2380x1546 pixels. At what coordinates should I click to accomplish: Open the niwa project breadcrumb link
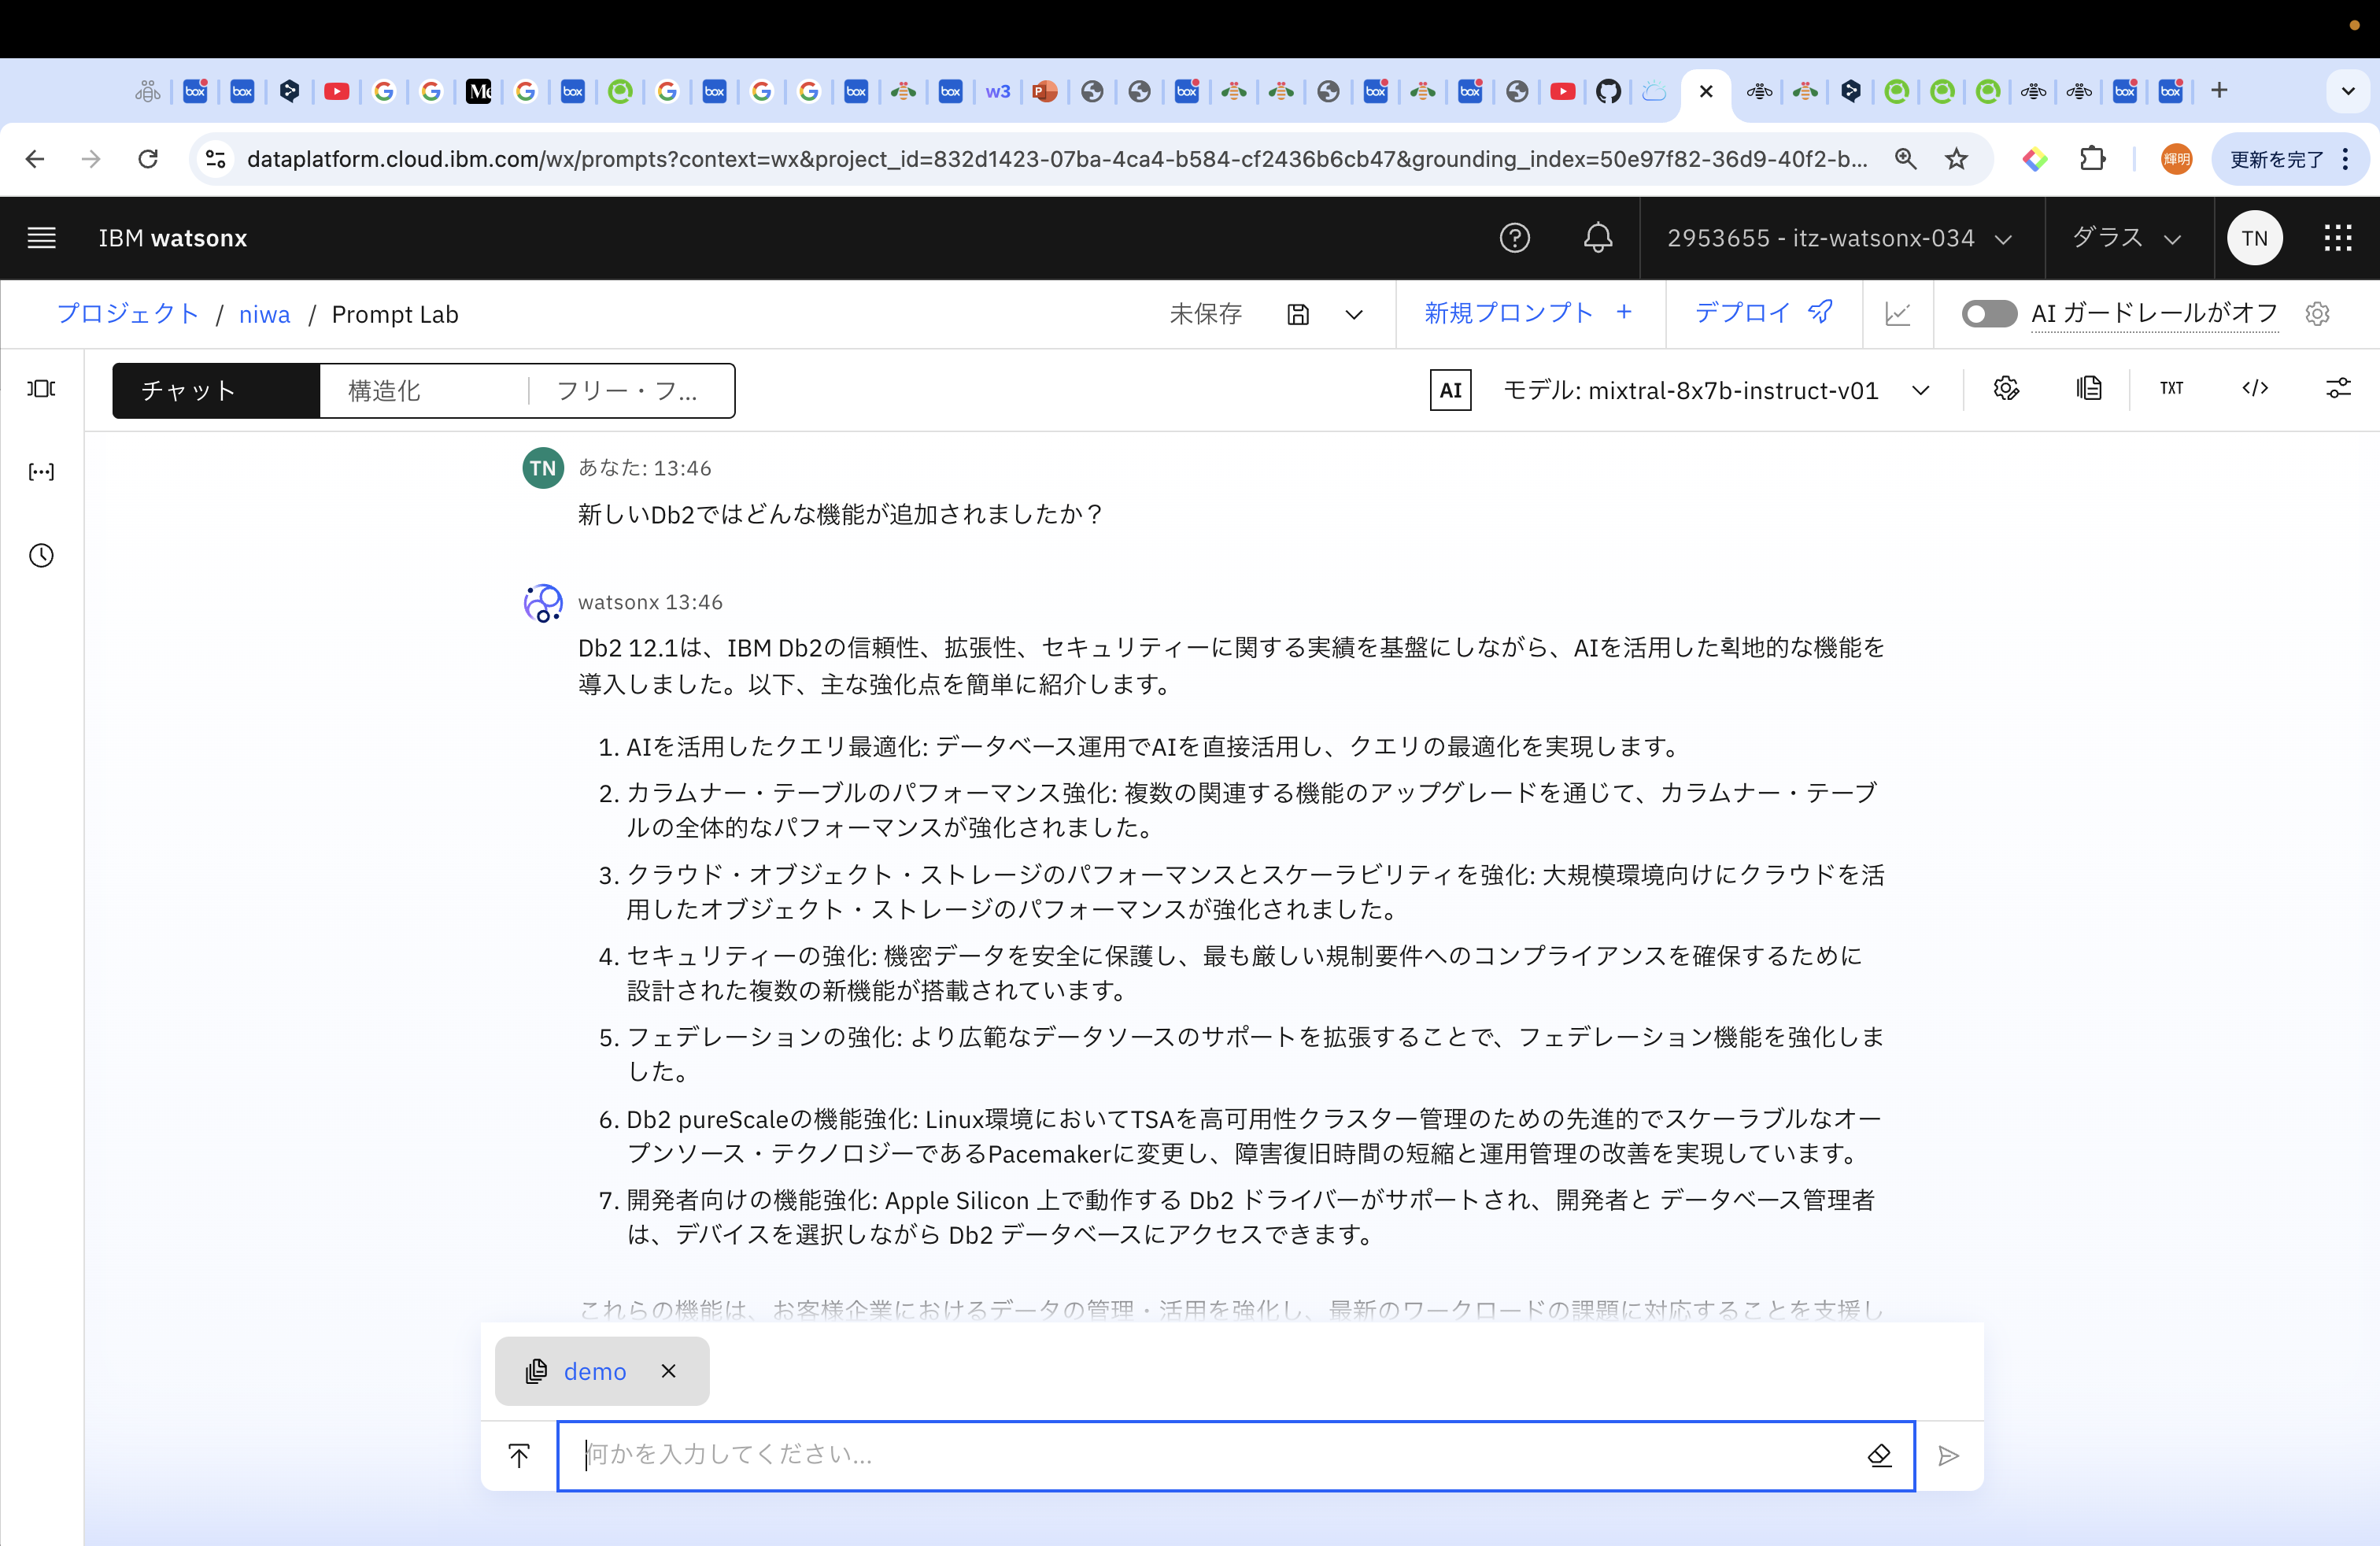coord(264,315)
